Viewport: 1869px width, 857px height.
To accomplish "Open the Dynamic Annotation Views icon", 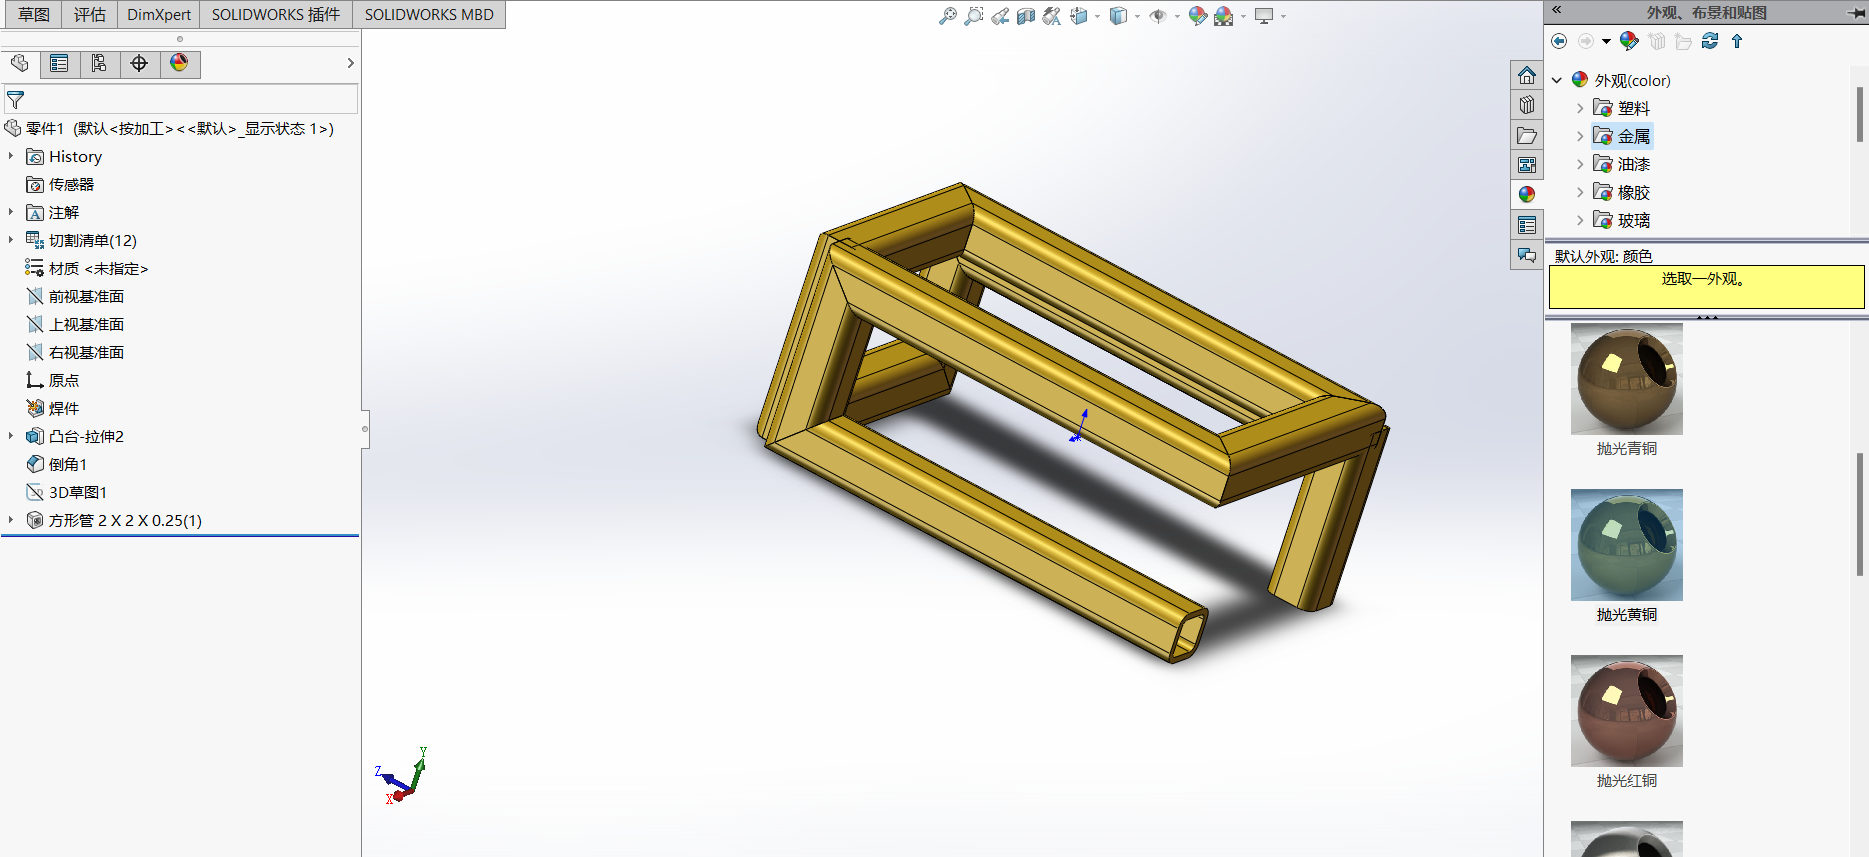I will click(1052, 16).
